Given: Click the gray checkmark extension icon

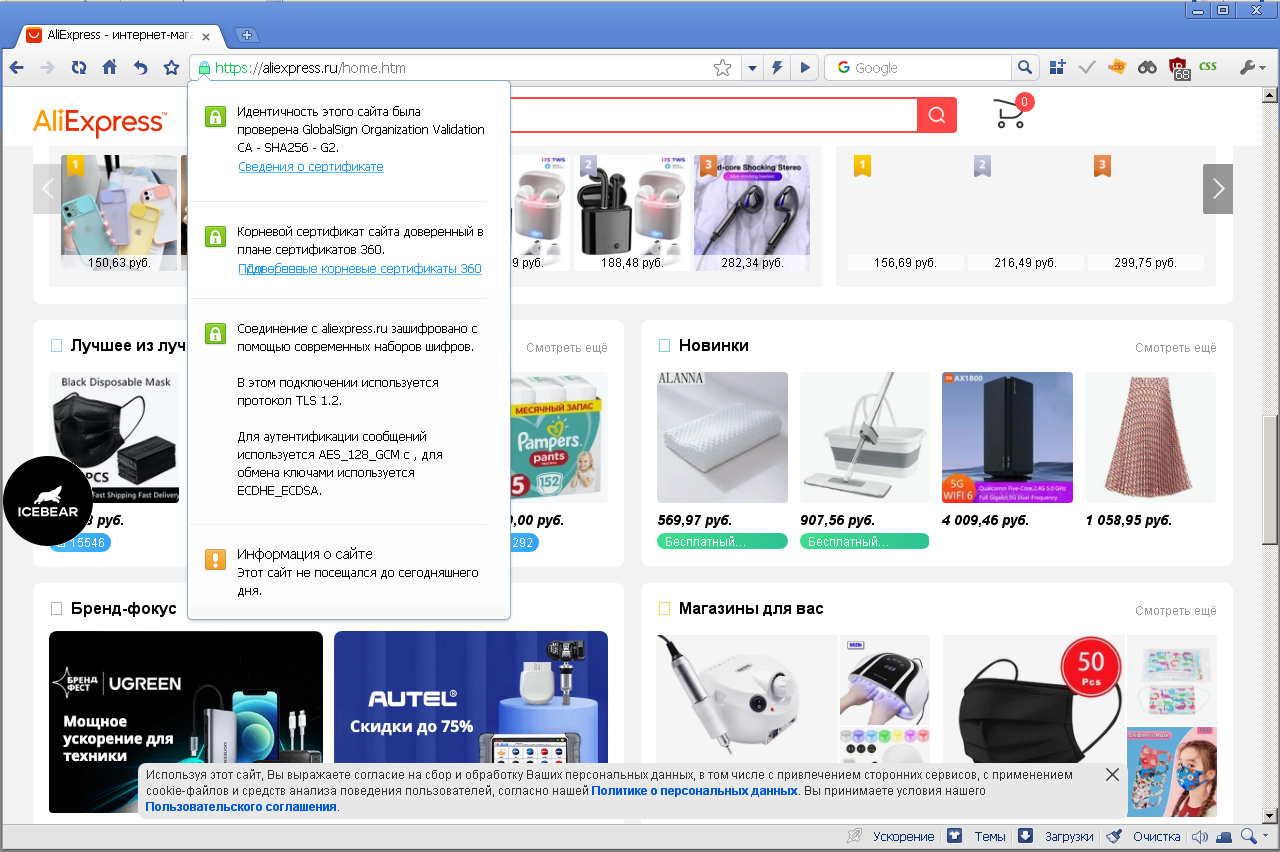Looking at the screenshot, I should click(1088, 68).
